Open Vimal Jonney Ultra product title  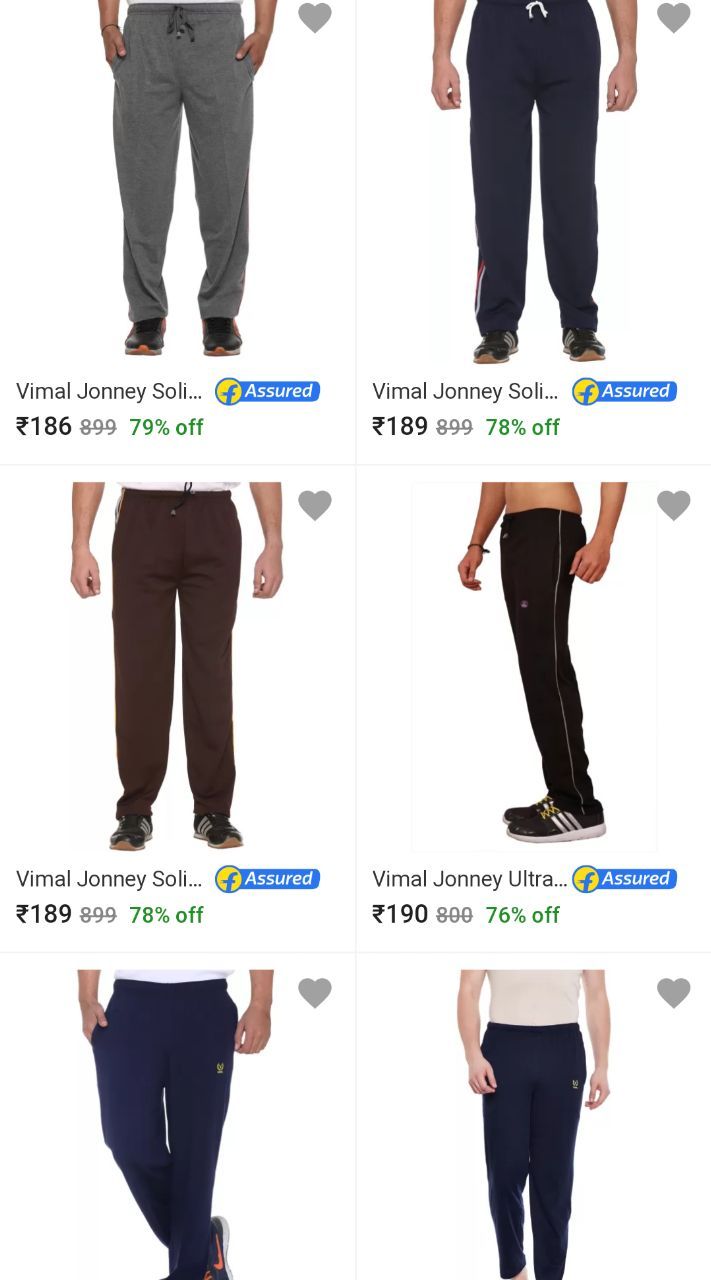pos(469,879)
